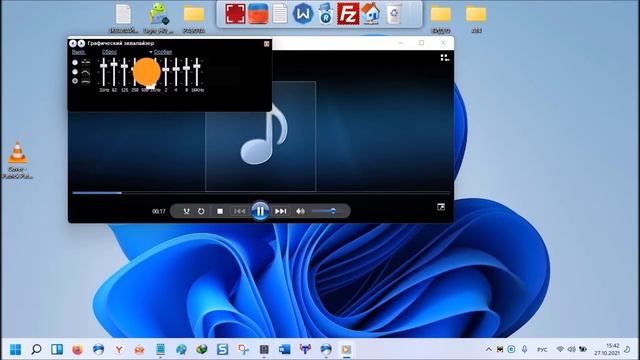Image resolution: width=640 pixels, height=360 pixels.
Task: Switch to library view icon
Action: point(444,58)
